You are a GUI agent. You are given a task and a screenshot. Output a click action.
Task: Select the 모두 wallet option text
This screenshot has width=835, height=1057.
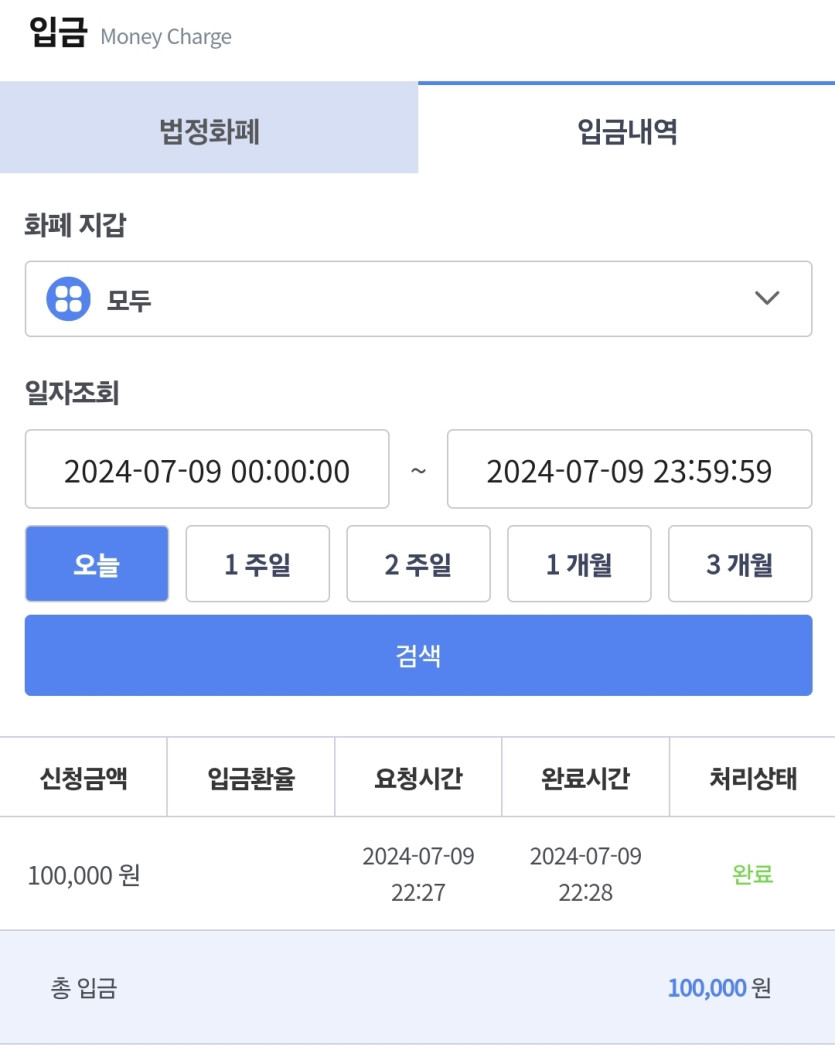coord(129,300)
